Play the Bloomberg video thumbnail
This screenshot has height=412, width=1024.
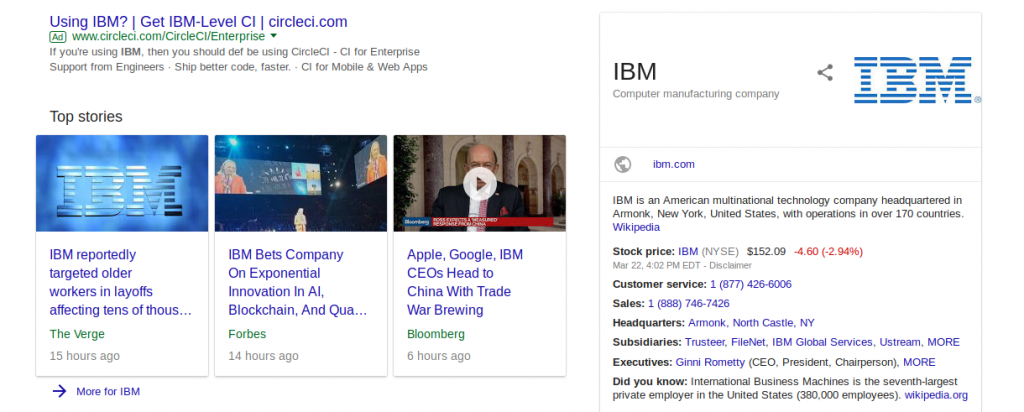pos(479,183)
